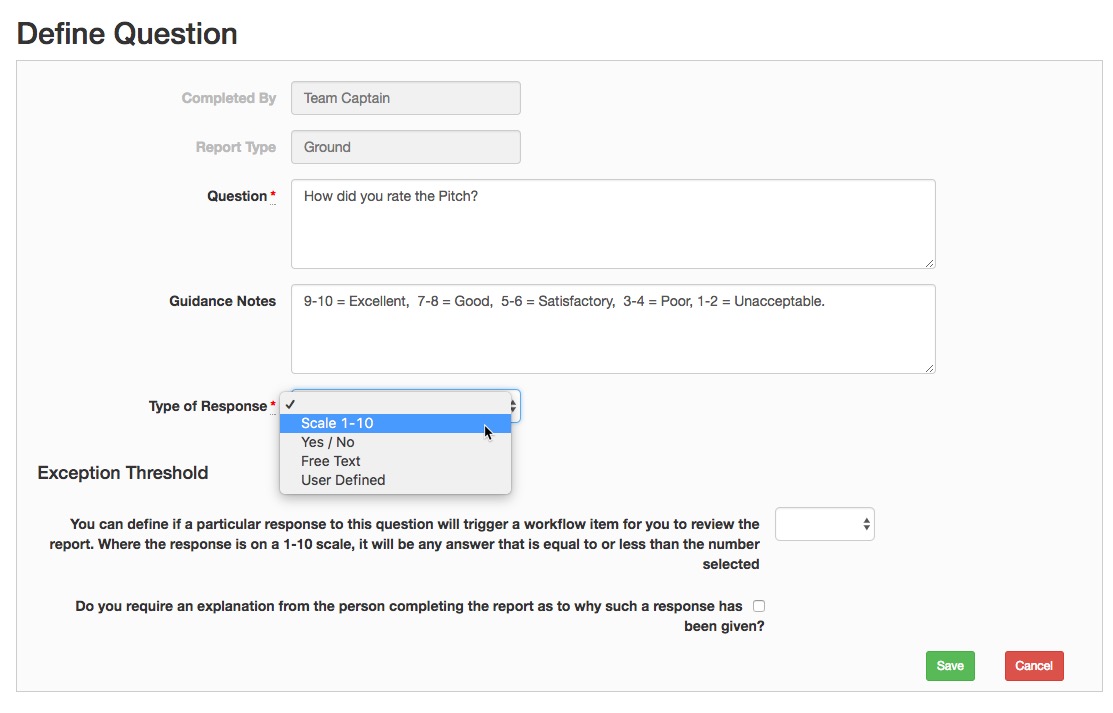Screen dimensions: 1113x713
Task: Click the Define Question heading
Action: [x=127, y=33]
